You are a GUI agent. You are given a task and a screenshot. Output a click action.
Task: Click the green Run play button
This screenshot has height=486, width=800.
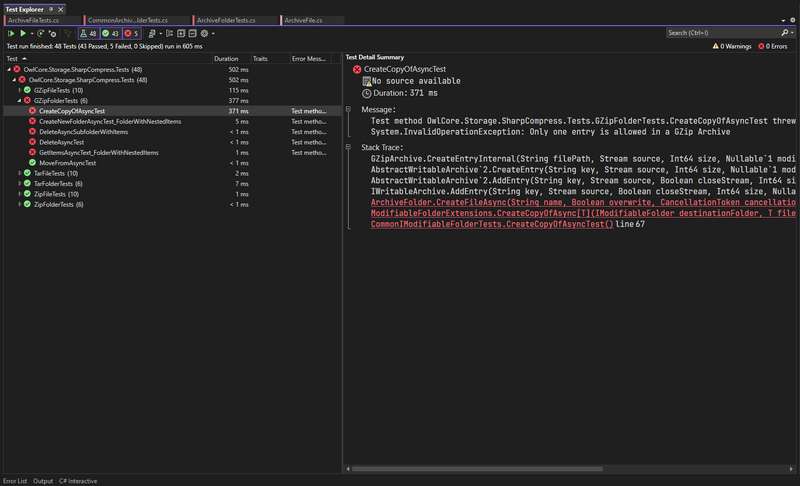click(x=23, y=33)
